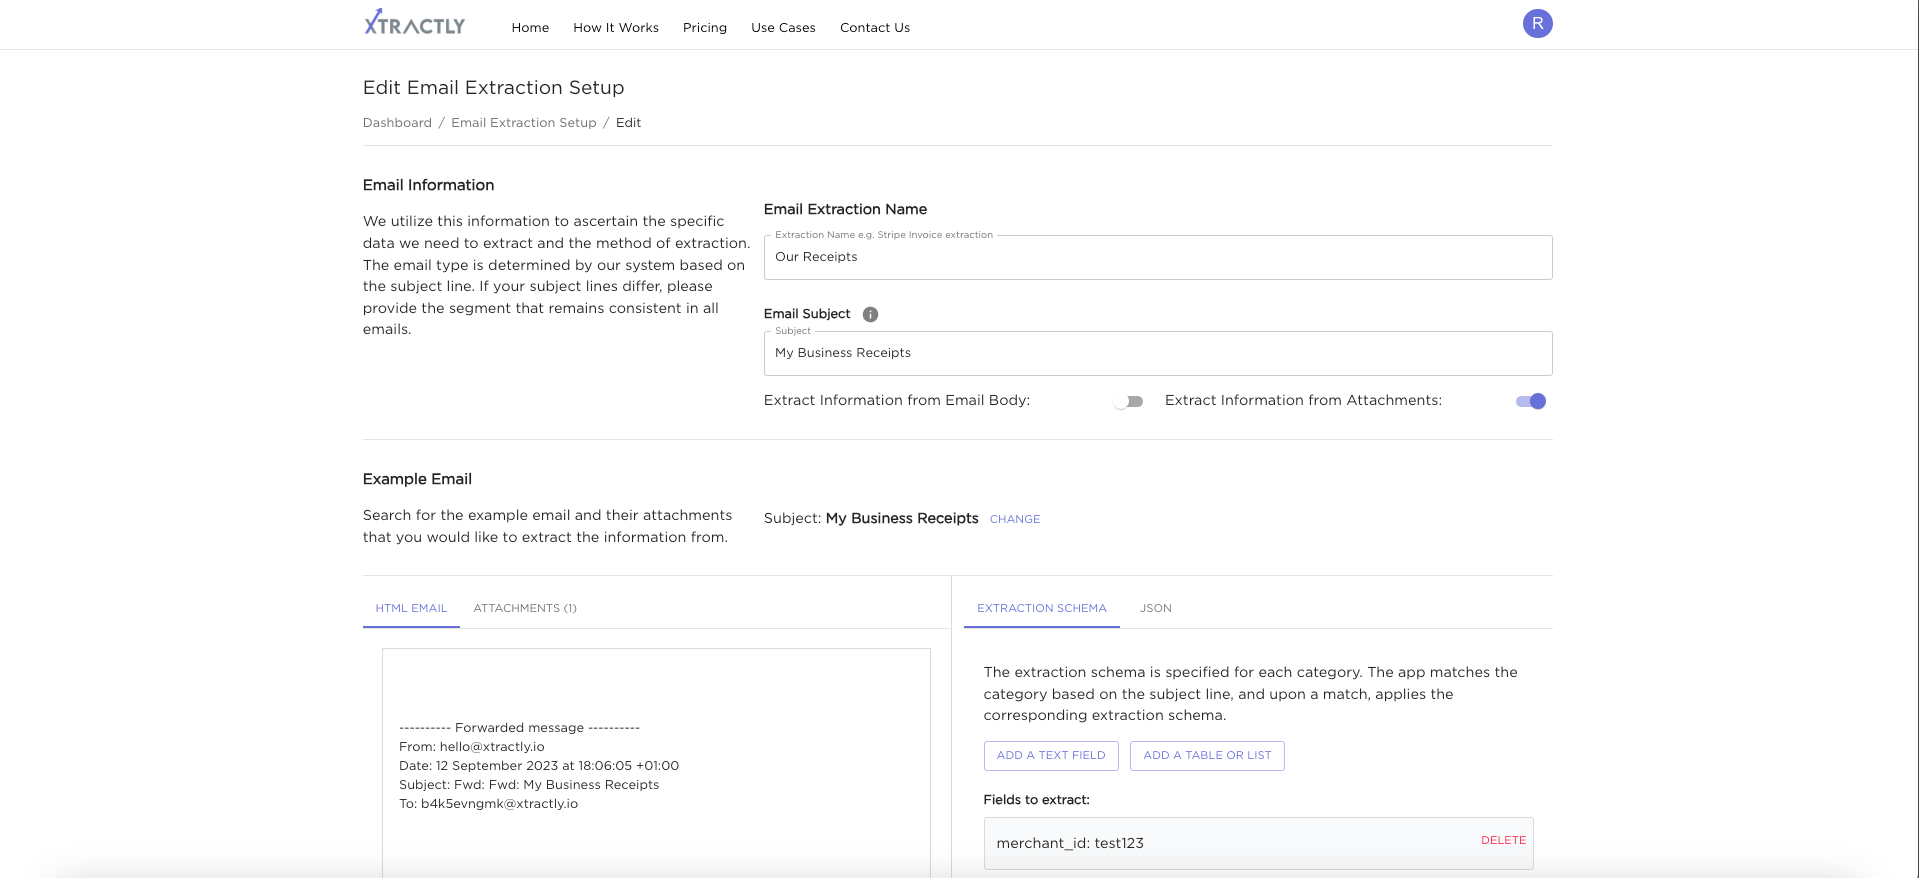Click the Xtractly logo

click(414, 24)
